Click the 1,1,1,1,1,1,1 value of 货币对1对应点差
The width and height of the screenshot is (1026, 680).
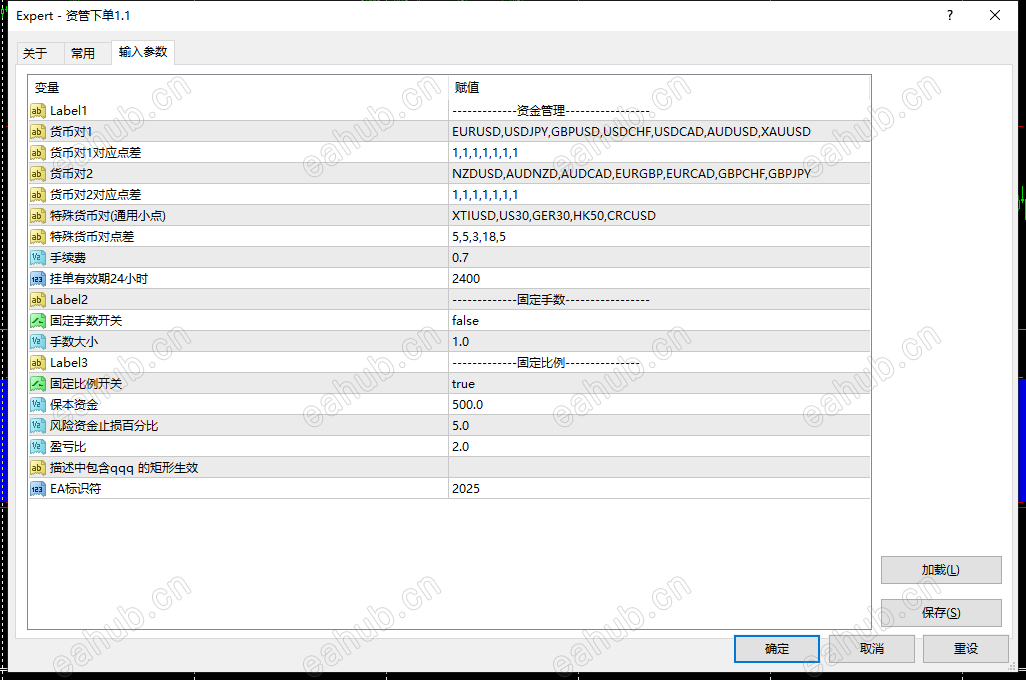click(660, 152)
